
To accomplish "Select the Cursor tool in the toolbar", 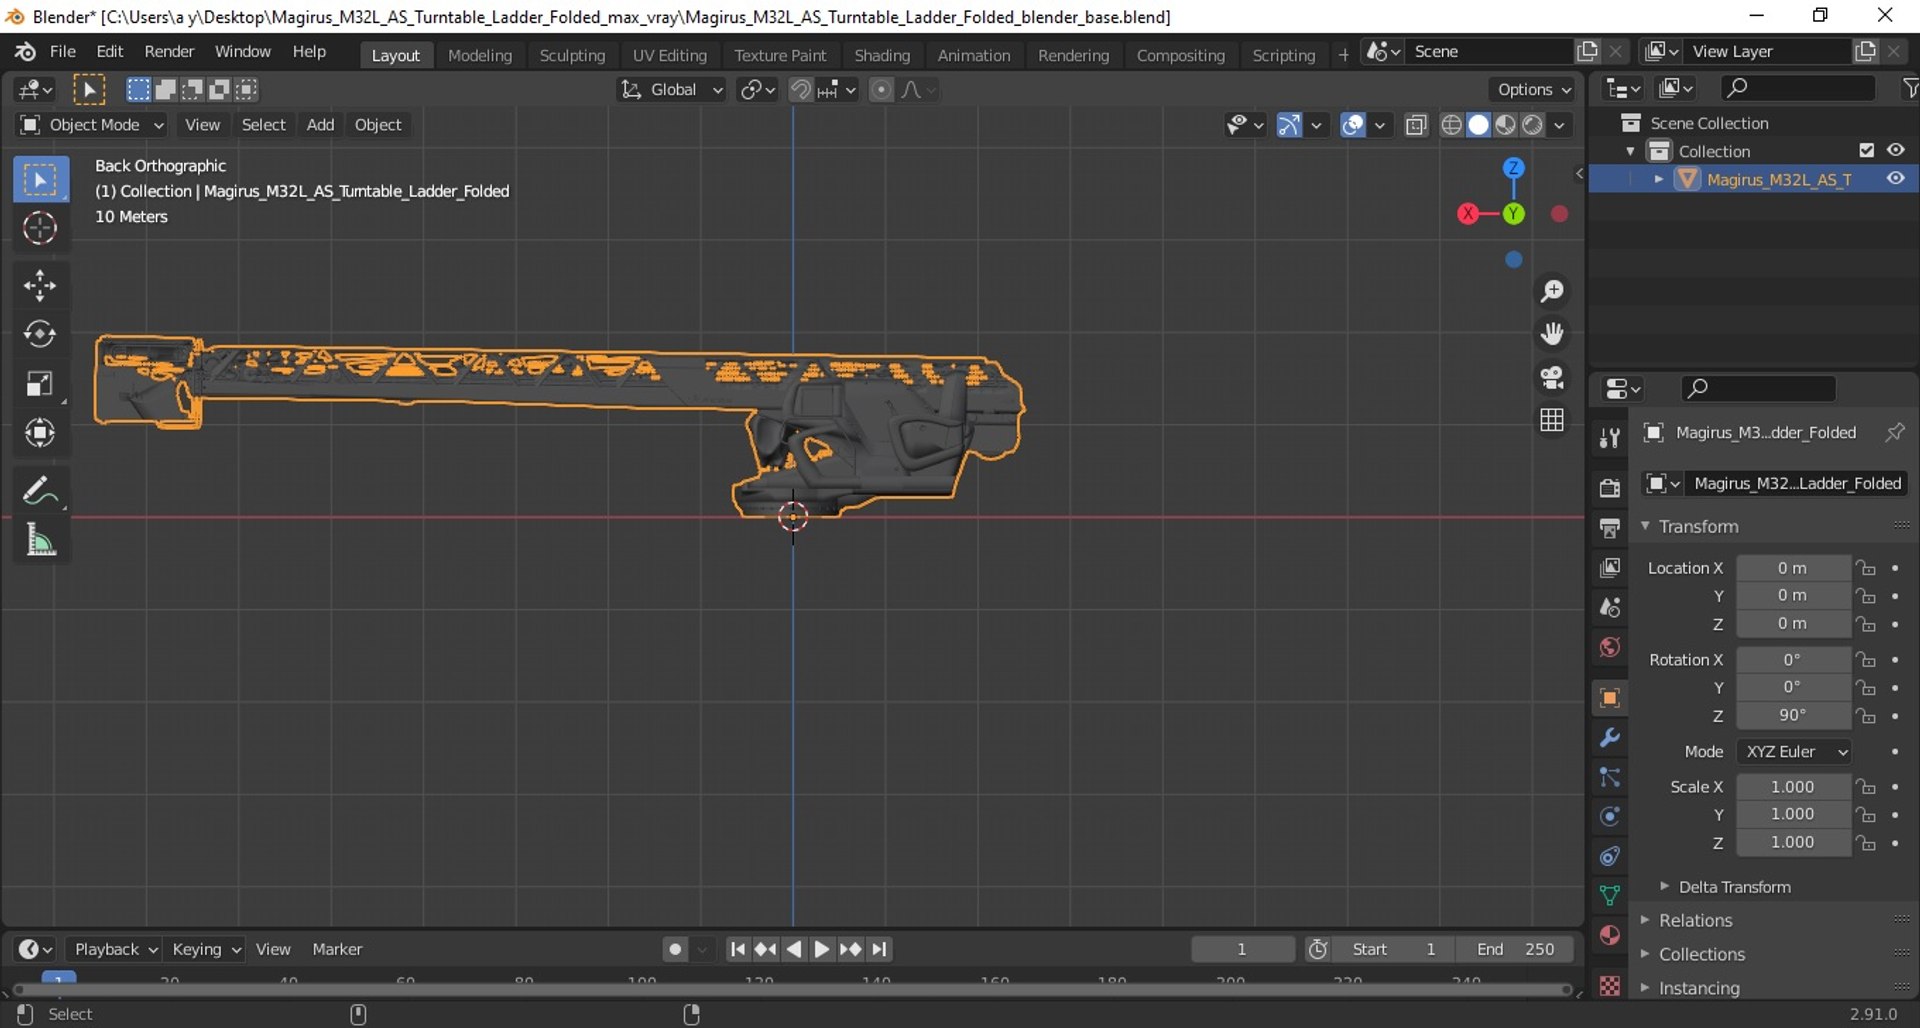I will pos(40,229).
